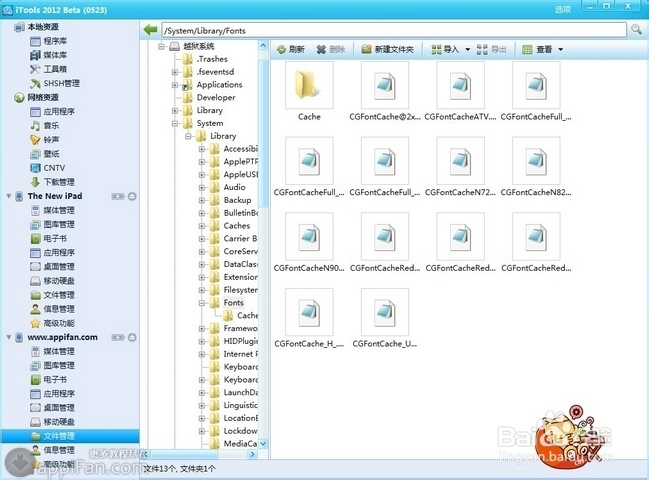
Task: Click the 导出 export button
Action: (491, 49)
